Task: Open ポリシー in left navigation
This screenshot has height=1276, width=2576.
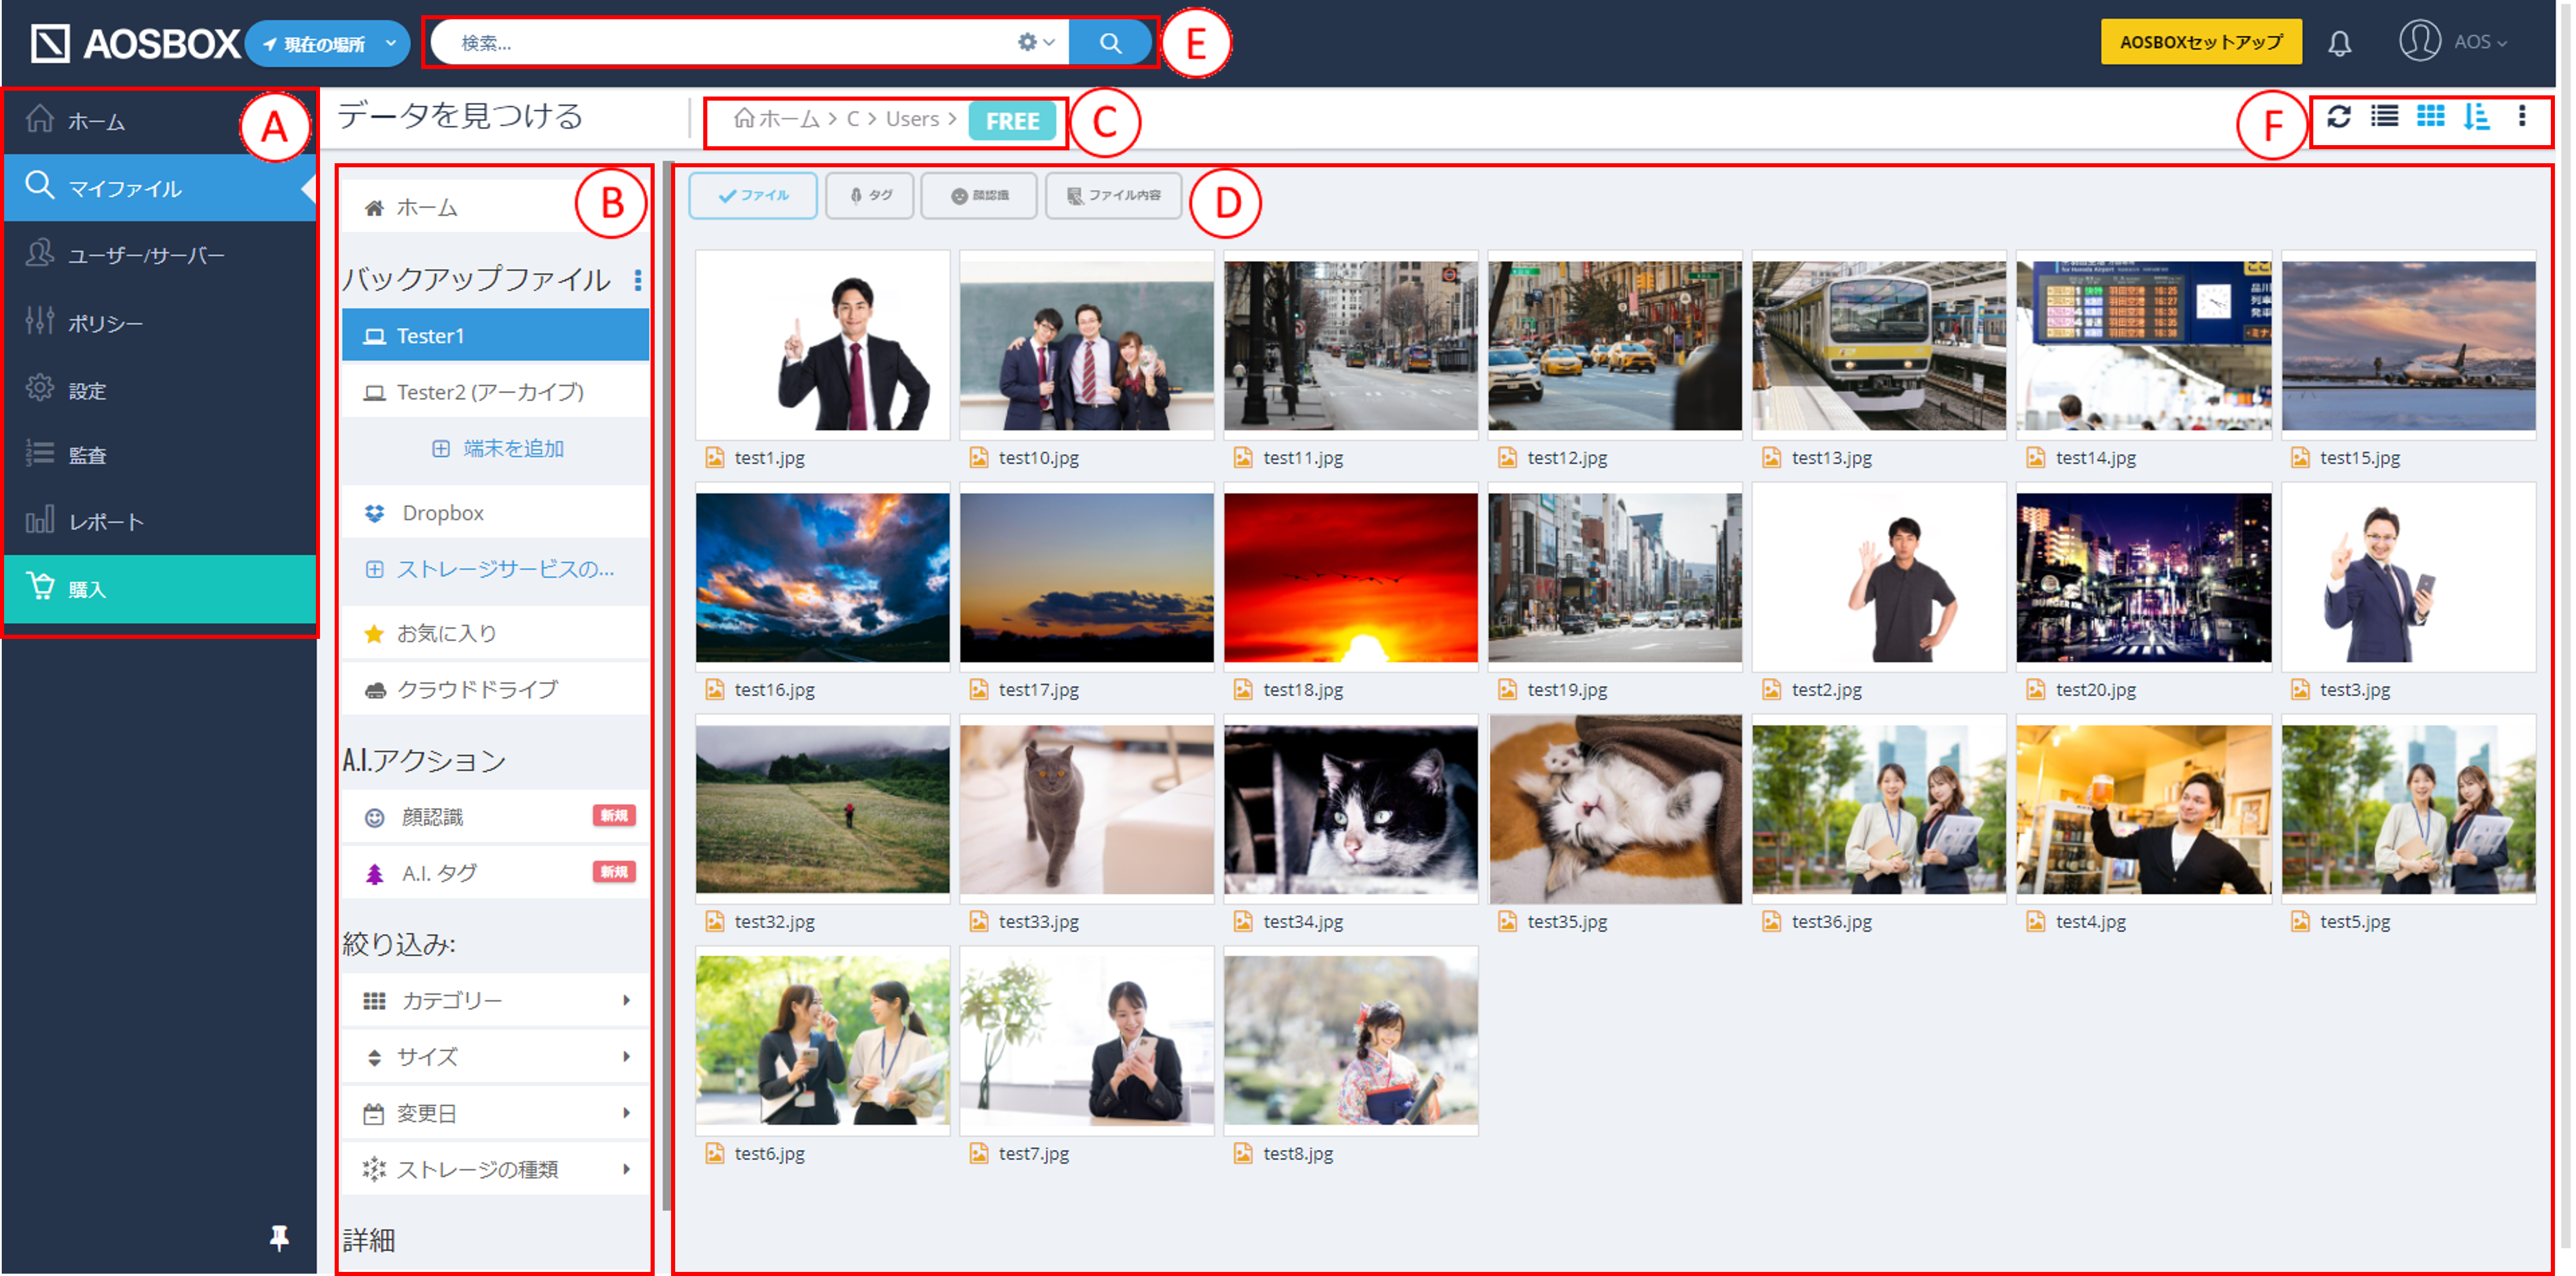Action: (x=160, y=323)
